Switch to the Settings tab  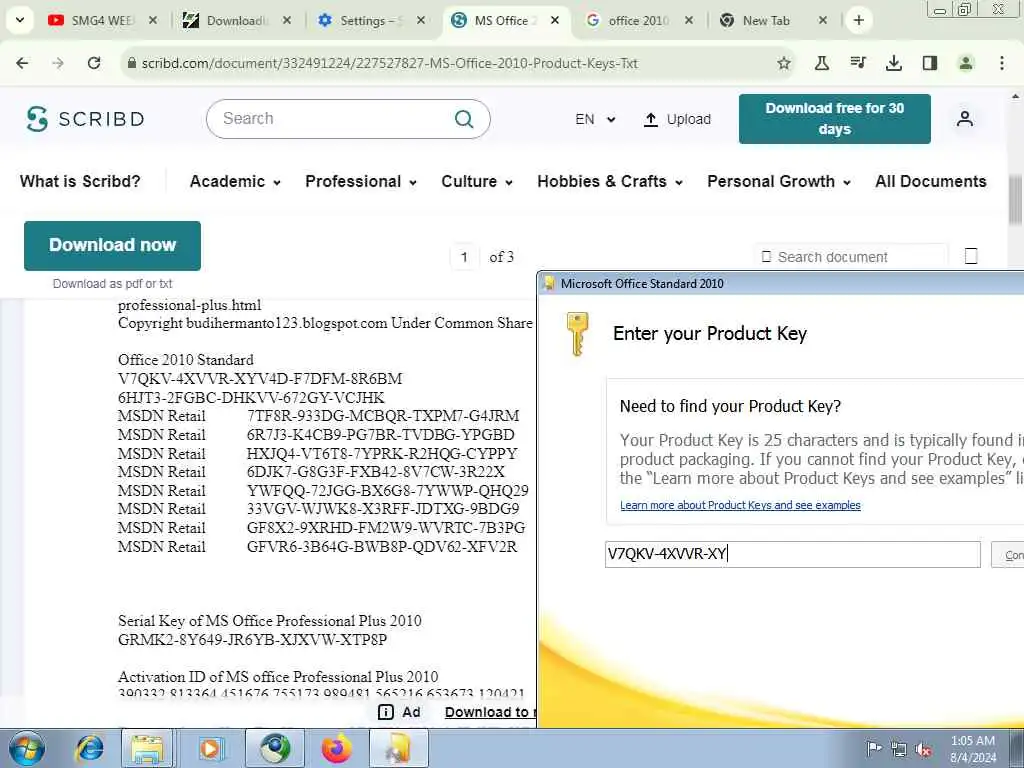[x=370, y=20]
